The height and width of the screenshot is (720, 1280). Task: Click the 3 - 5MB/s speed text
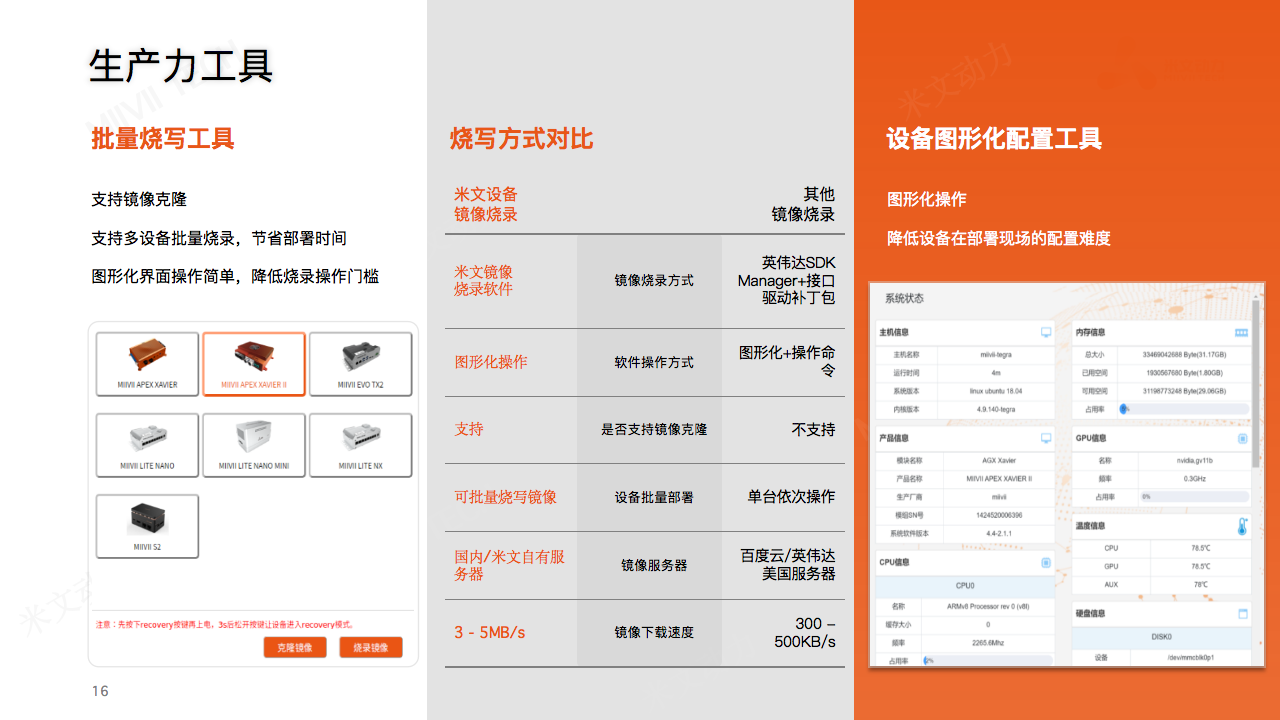pyautogui.click(x=490, y=632)
